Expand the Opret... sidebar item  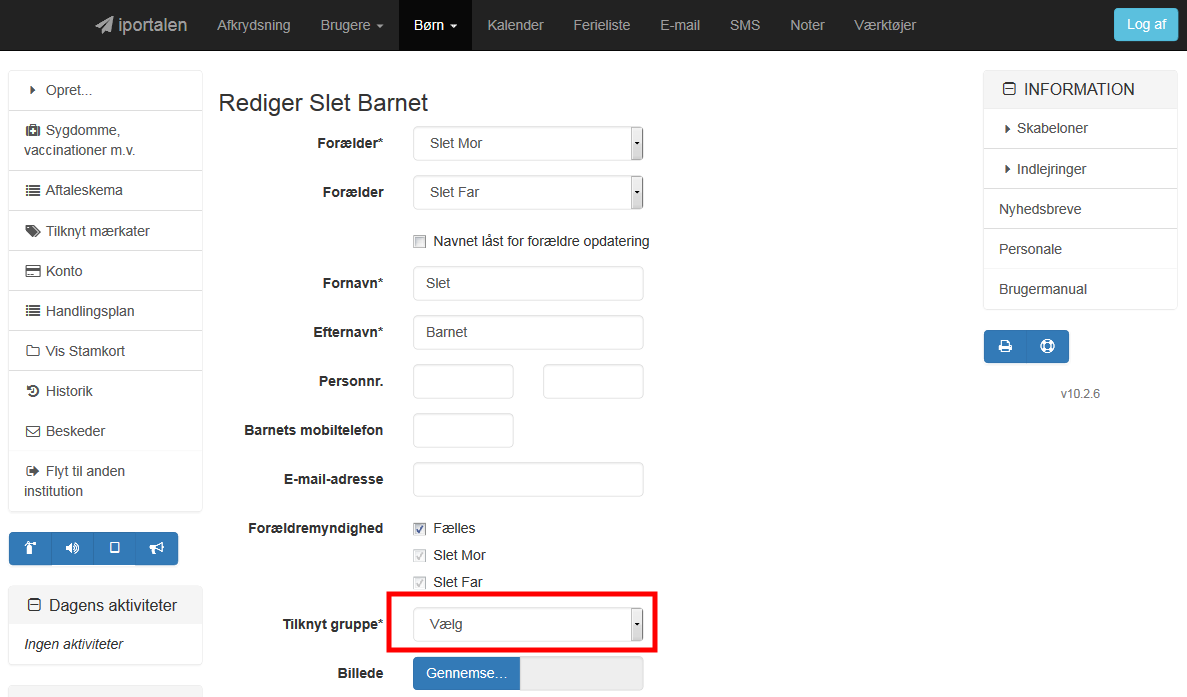pos(105,90)
